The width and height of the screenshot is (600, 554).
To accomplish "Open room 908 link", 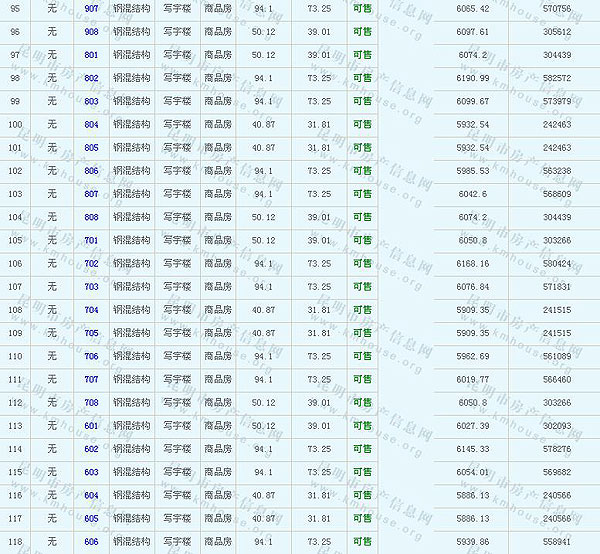I will [x=91, y=31].
